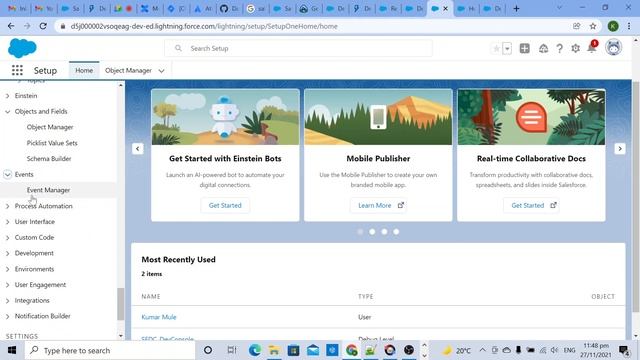Open the Object Manager tab dropdown chevron
Image resolution: width=640 pixels, height=360 pixels.
(x=162, y=71)
